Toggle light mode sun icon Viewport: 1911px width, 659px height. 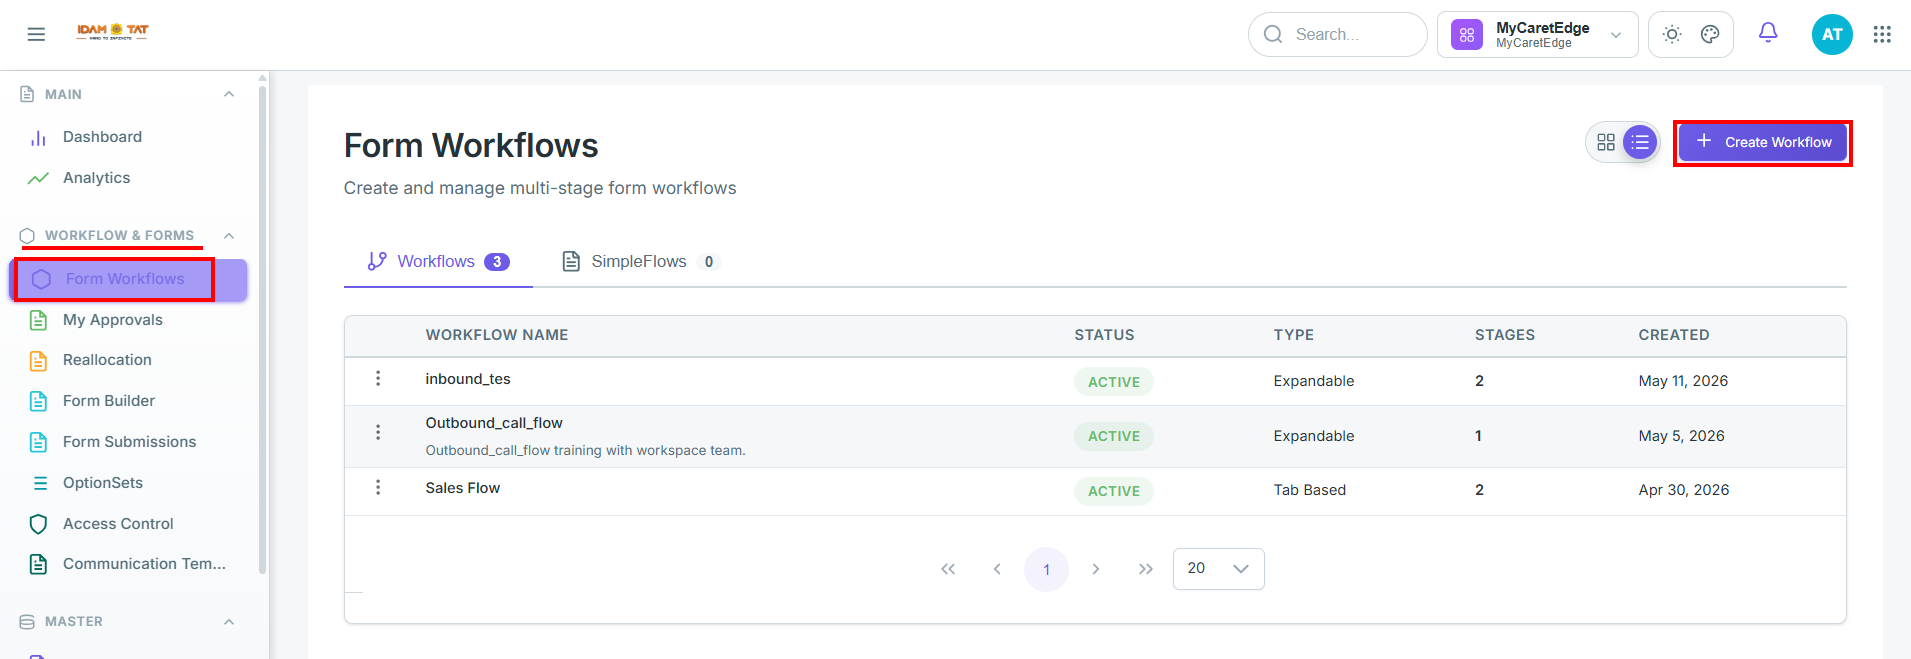(x=1672, y=34)
